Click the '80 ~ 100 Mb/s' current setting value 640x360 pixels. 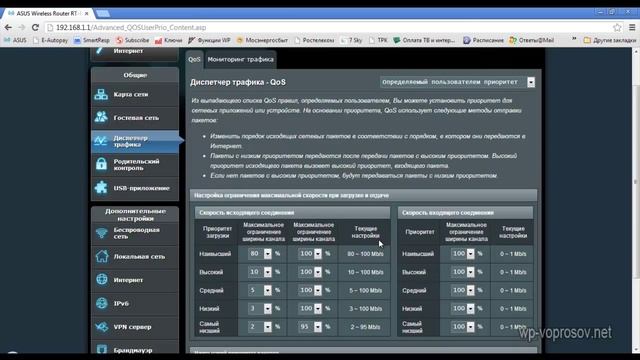point(365,254)
